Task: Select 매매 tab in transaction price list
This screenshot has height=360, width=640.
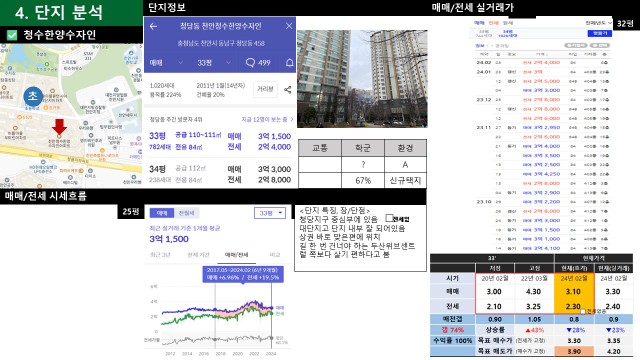Action: pos(479,23)
